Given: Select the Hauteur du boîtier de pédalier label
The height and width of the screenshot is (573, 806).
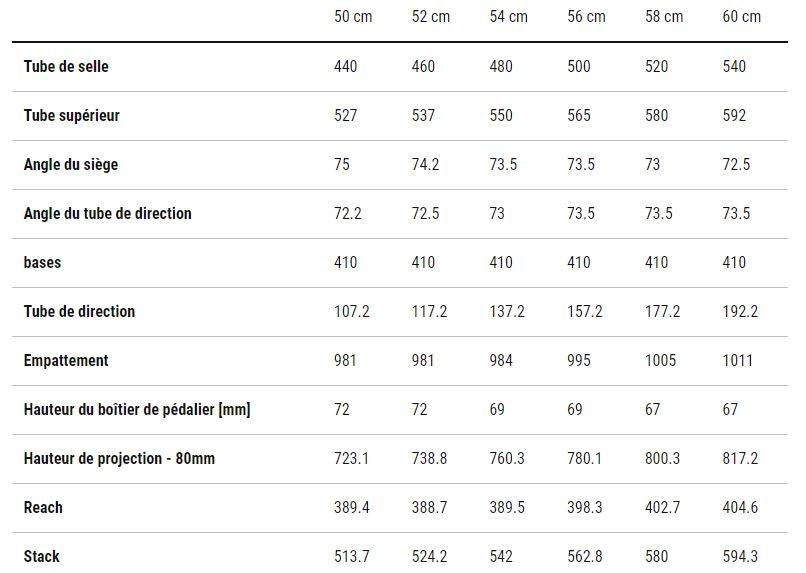Looking at the screenshot, I should [x=137, y=409].
